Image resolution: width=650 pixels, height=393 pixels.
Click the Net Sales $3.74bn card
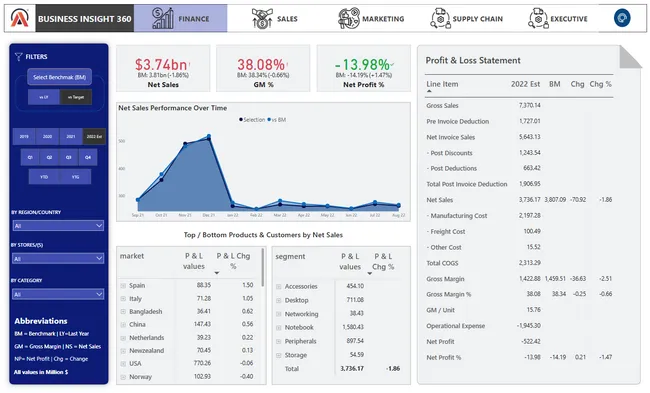(x=163, y=68)
